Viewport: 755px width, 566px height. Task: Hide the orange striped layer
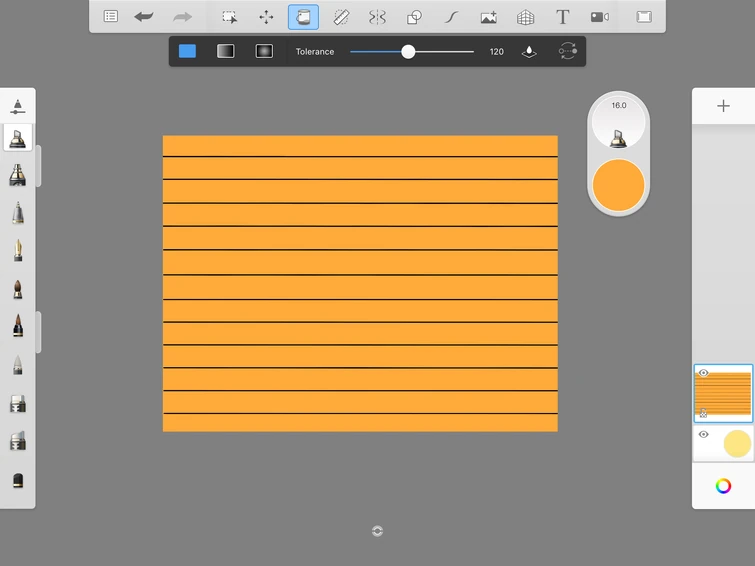pyautogui.click(x=703, y=373)
